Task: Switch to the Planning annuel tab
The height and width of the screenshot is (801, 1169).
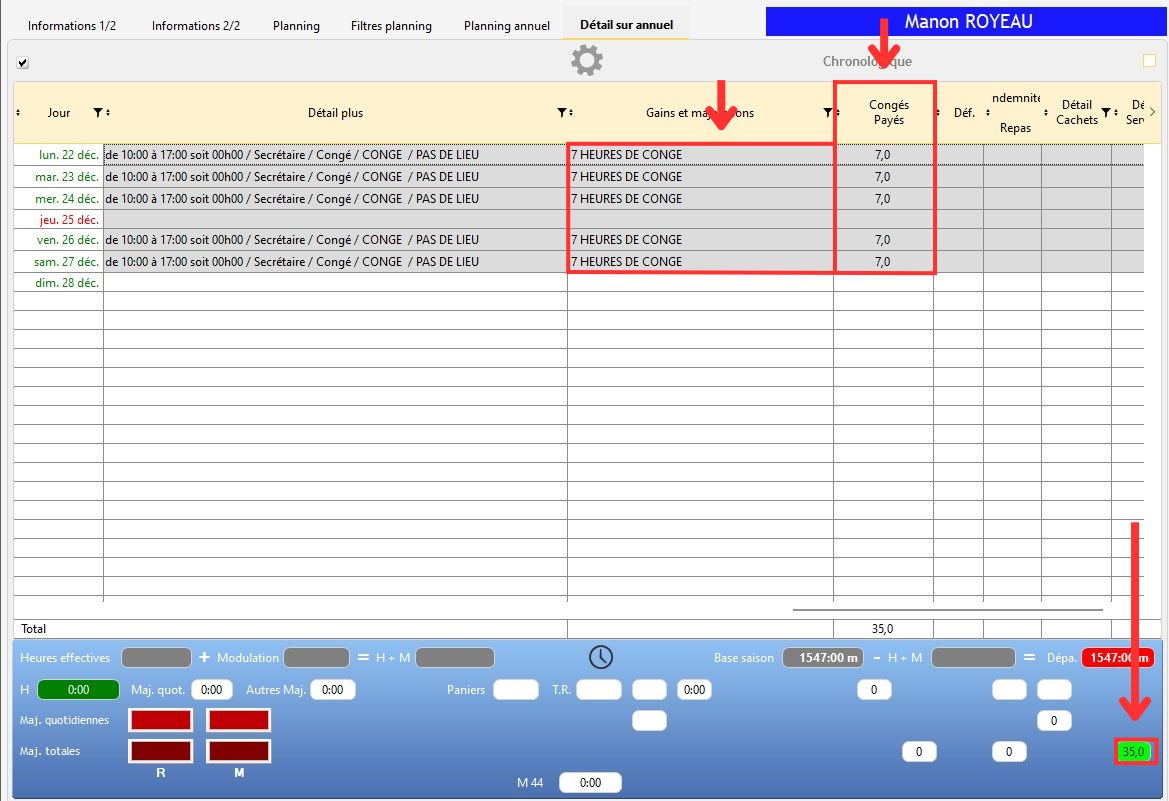Action: click(x=506, y=25)
